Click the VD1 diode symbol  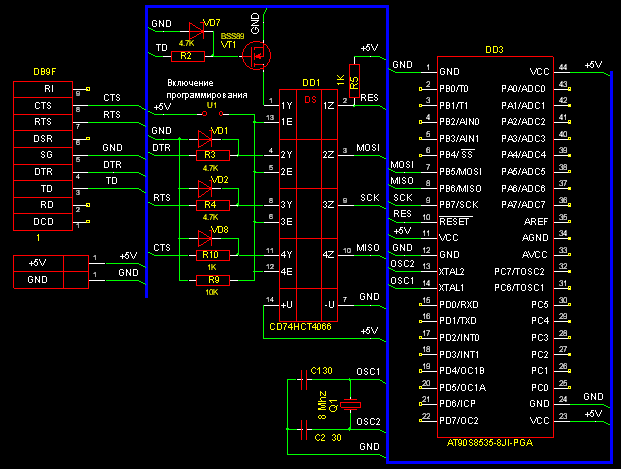207,139
